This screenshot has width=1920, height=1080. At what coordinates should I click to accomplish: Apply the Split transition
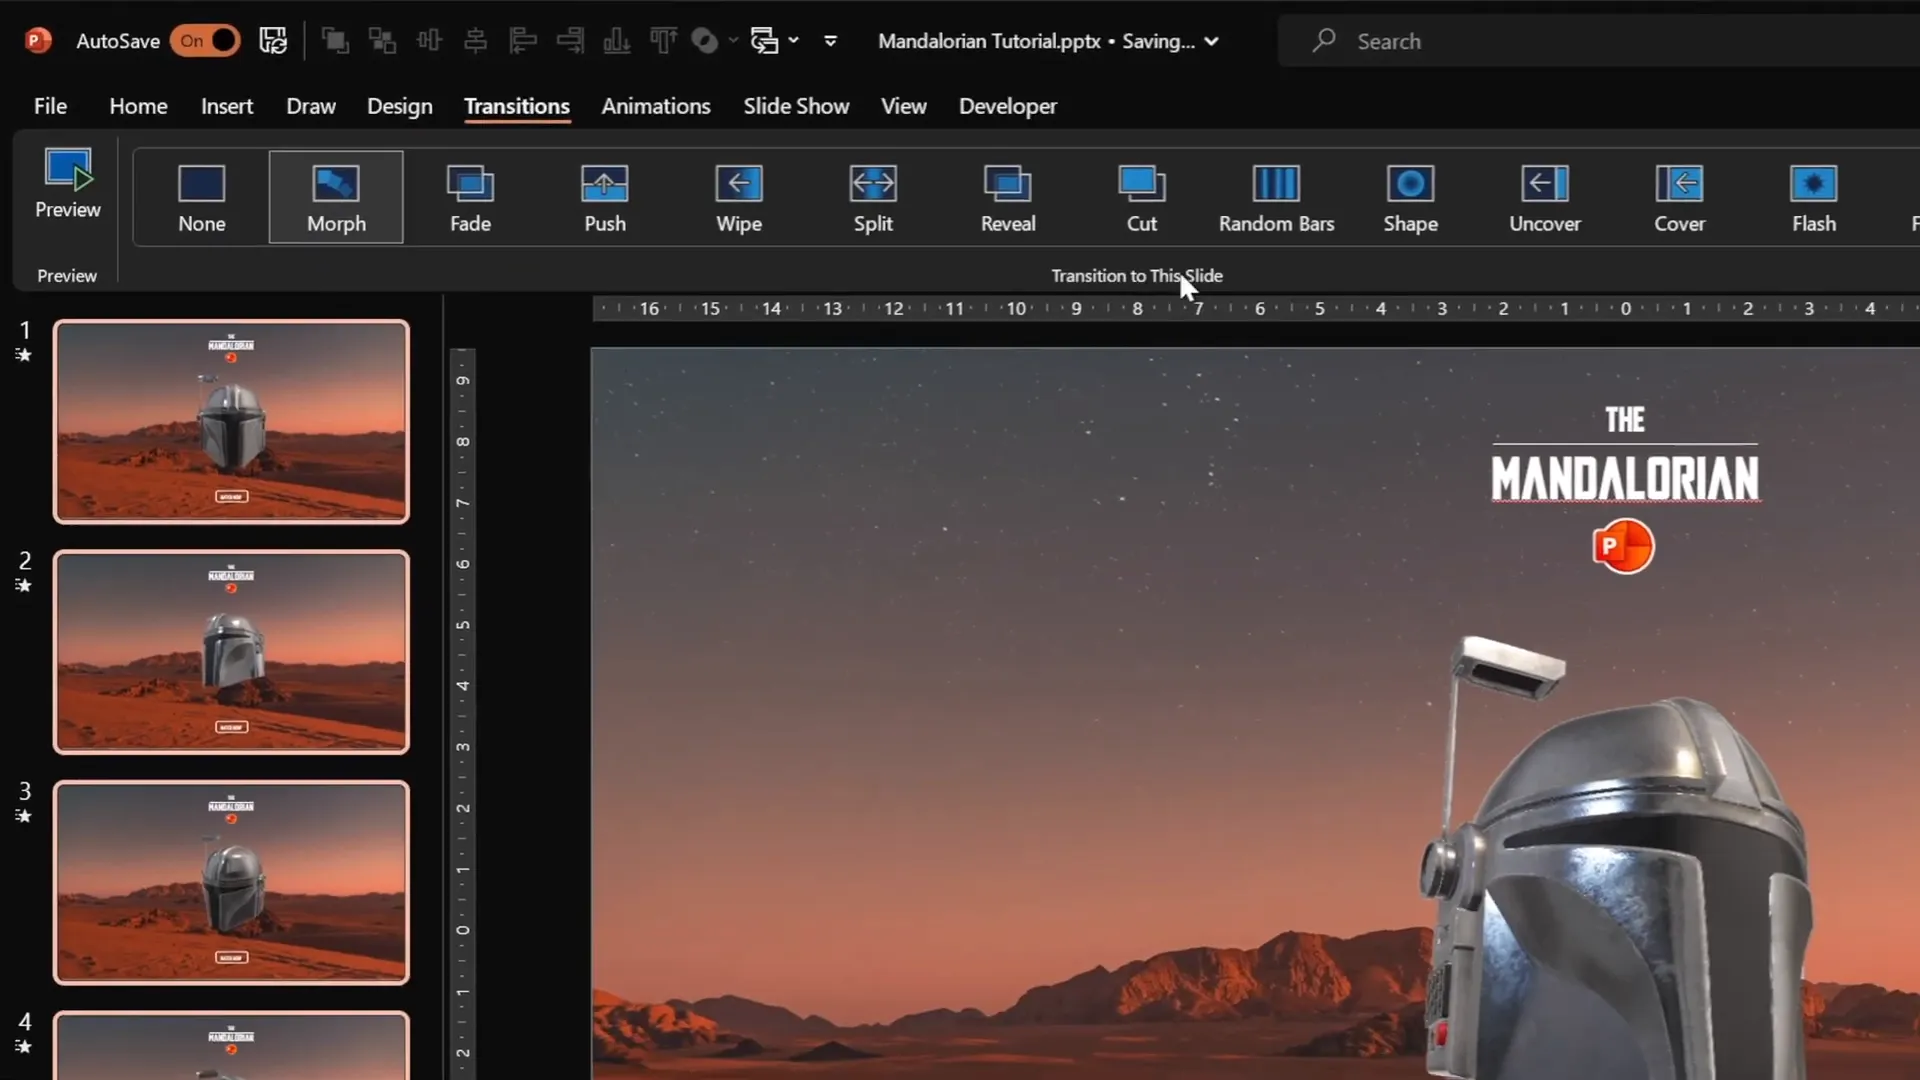click(873, 198)
